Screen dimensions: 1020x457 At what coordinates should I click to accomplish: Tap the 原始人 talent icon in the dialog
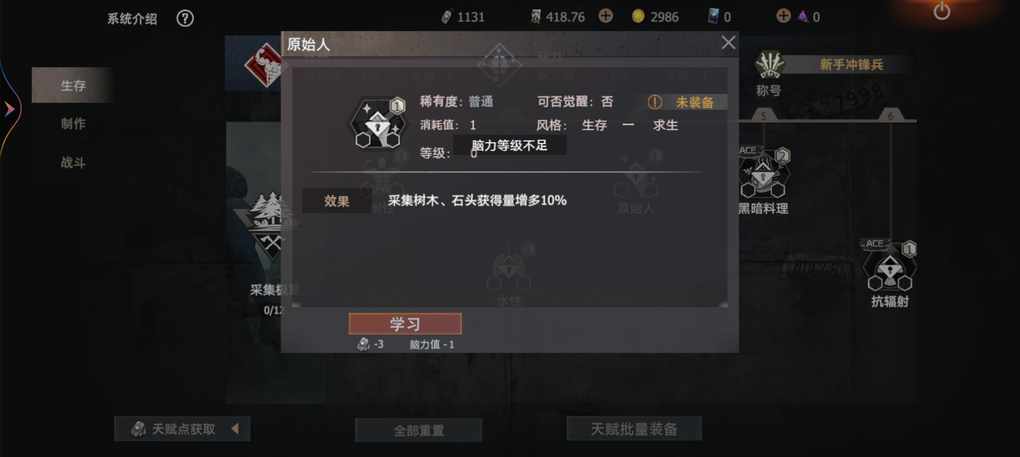376,122
